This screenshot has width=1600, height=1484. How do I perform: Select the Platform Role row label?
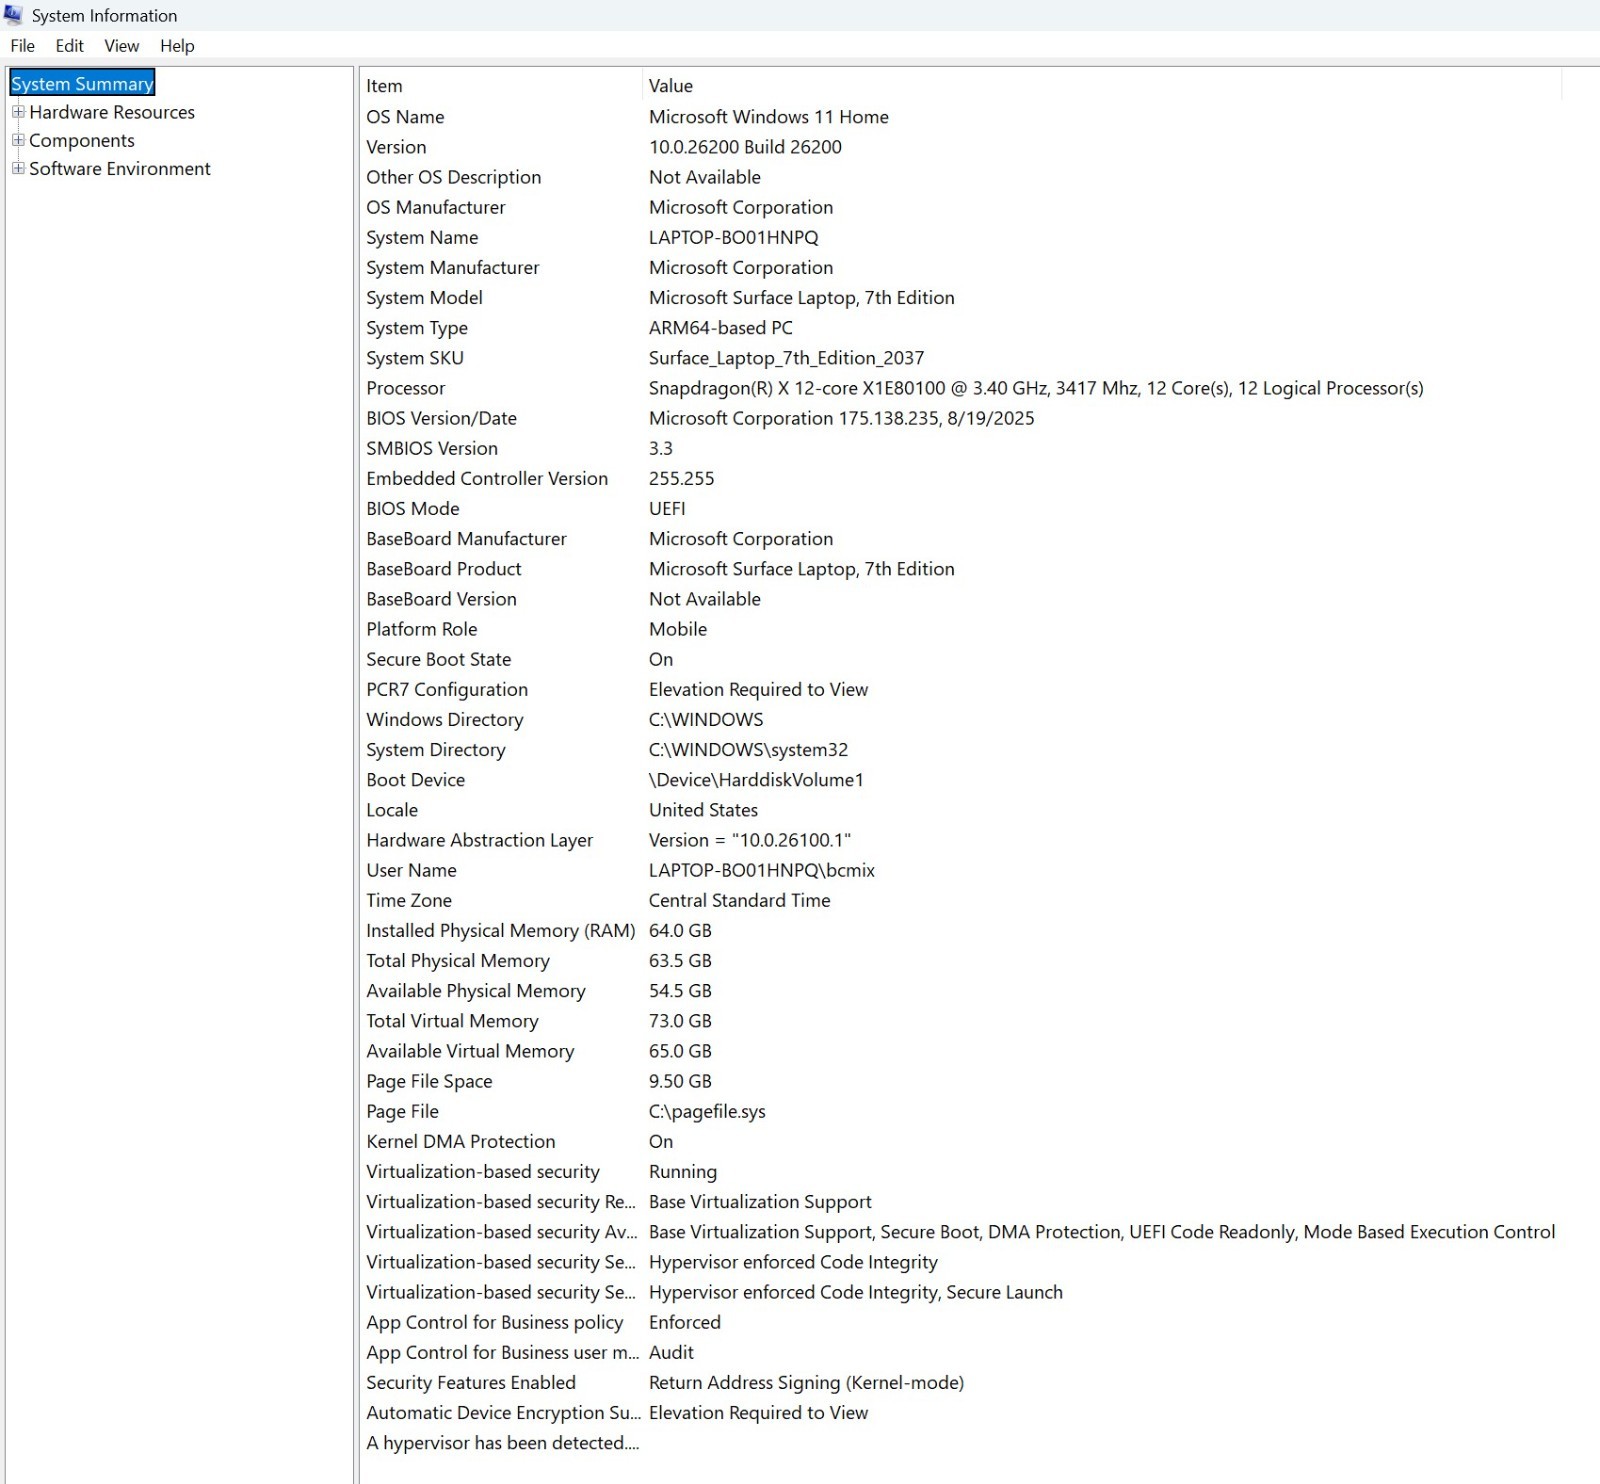tap(422, 629)
